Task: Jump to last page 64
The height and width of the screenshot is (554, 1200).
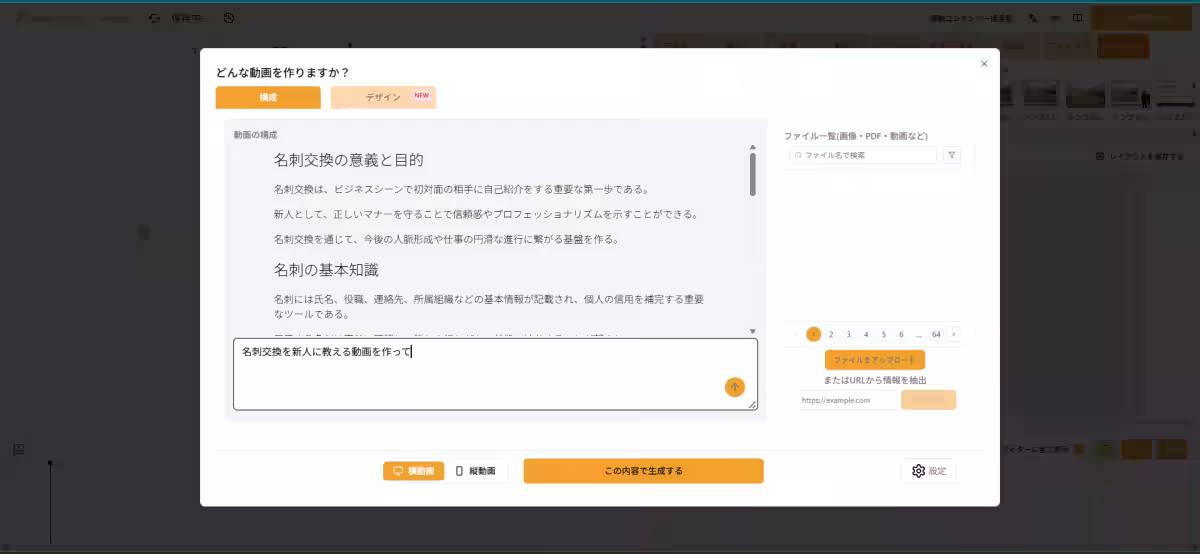Action: pos(936,334)
